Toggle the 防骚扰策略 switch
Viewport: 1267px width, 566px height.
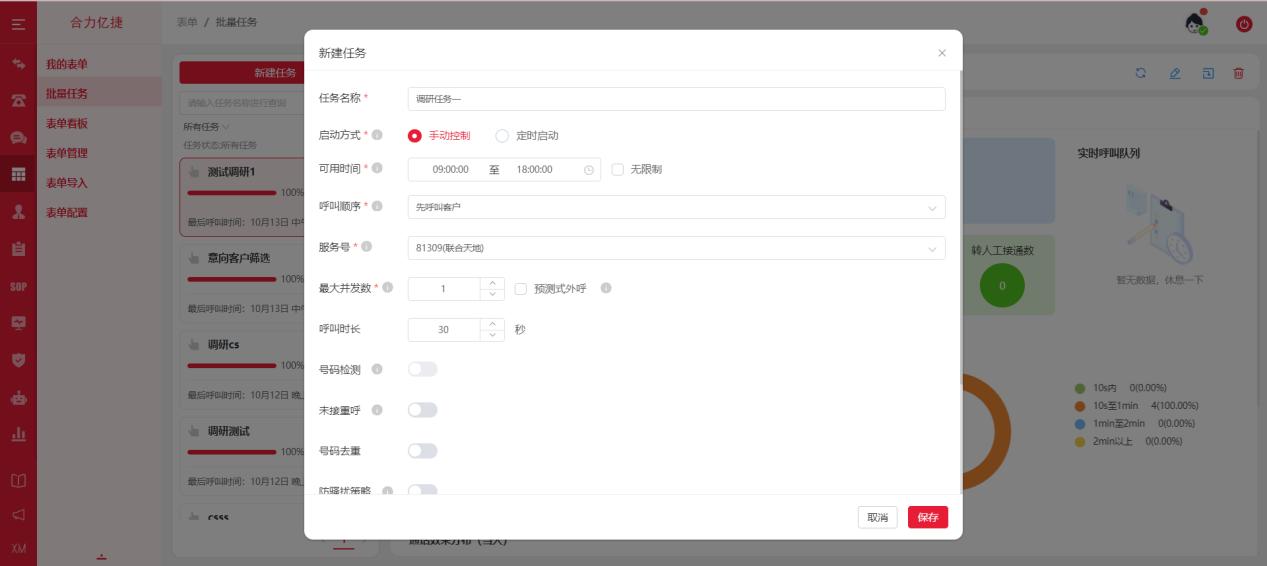(x=423, y=490)
